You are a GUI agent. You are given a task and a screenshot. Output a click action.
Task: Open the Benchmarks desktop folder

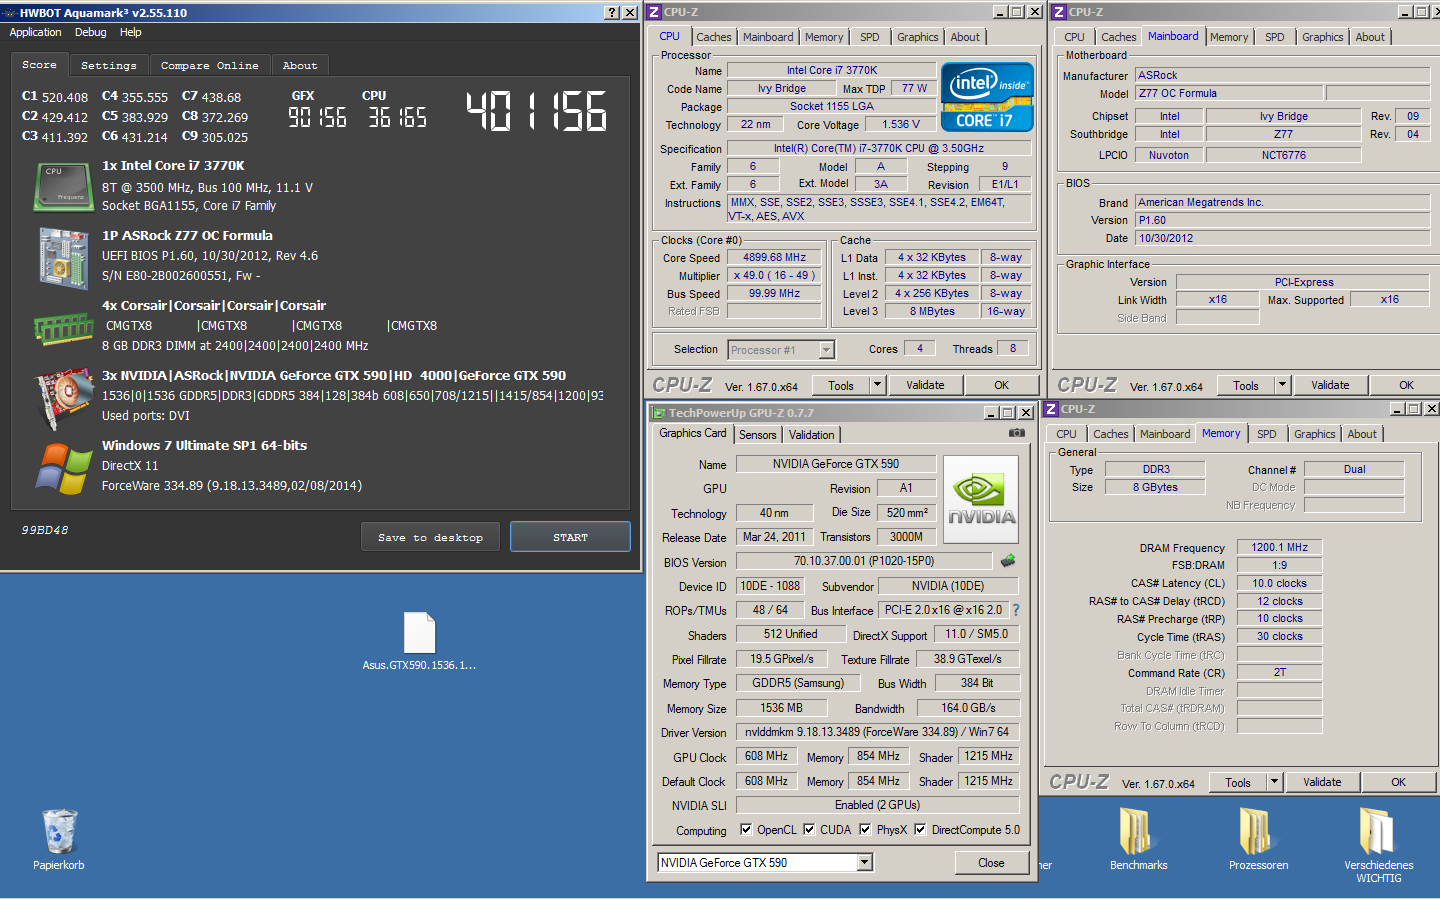[1138, 838]
